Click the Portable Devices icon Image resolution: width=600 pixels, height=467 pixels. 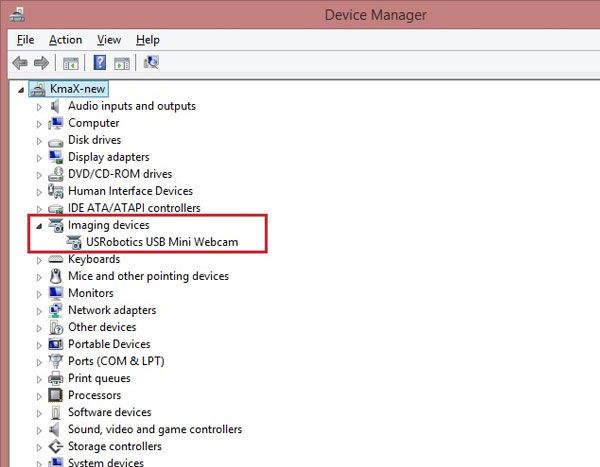pos(56,344)
